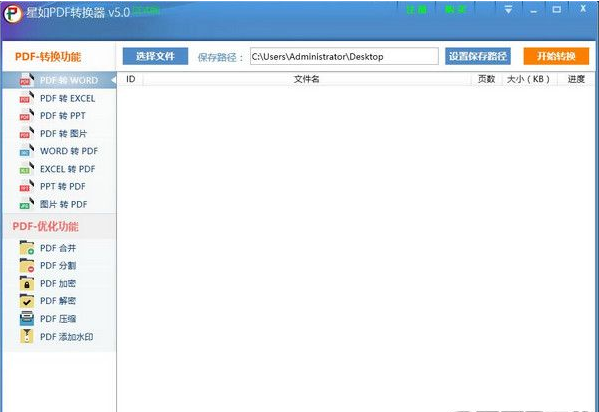Click the orange 开始转换 button
The width and height of the screenshot is (599, 412).
coord(556,56)
